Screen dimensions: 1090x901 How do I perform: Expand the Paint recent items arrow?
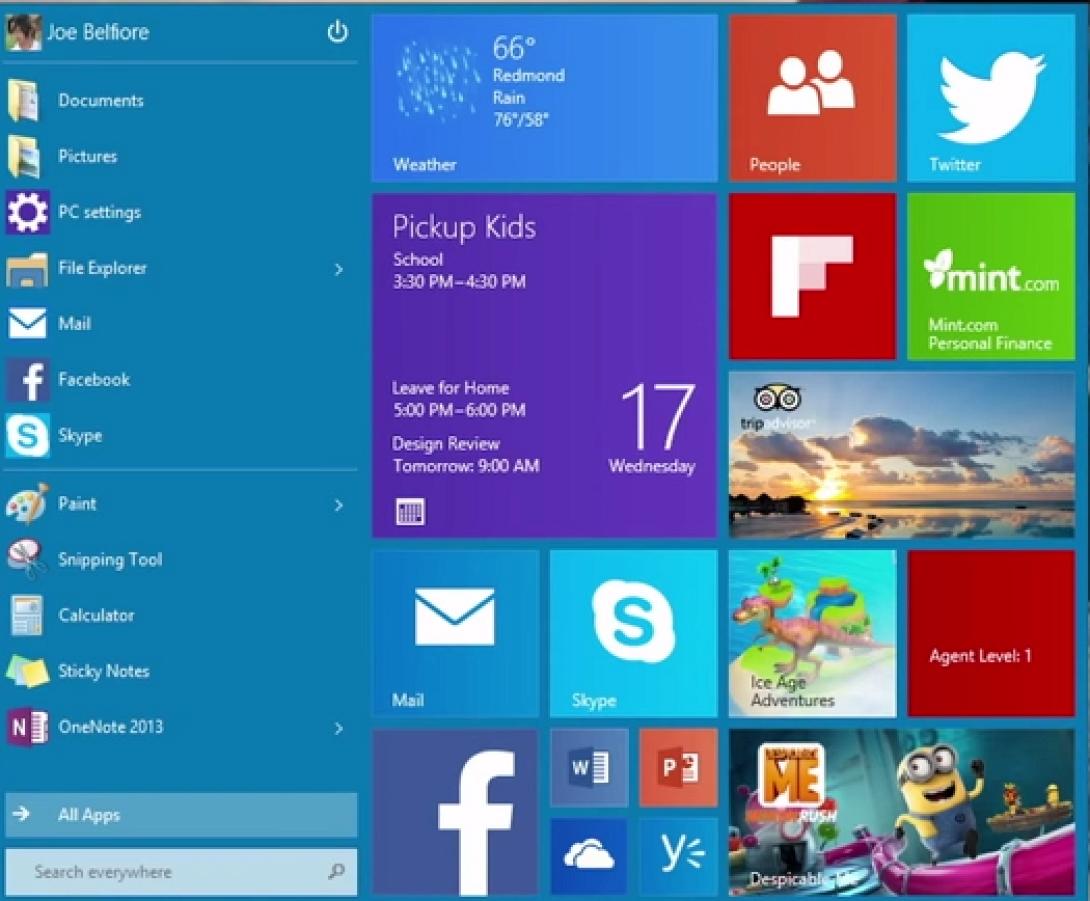pyautogui.click(x=339, y=505)
